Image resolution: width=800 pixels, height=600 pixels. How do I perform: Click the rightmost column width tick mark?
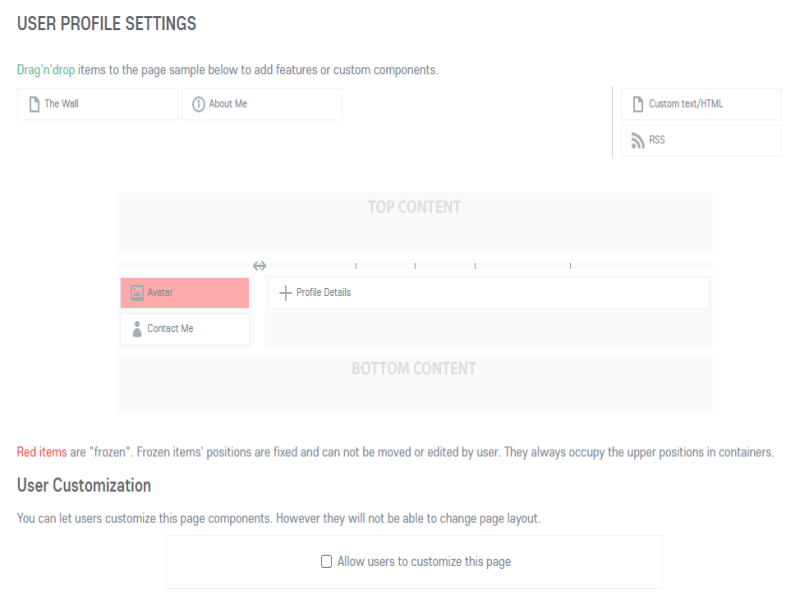tap(570, 266)
